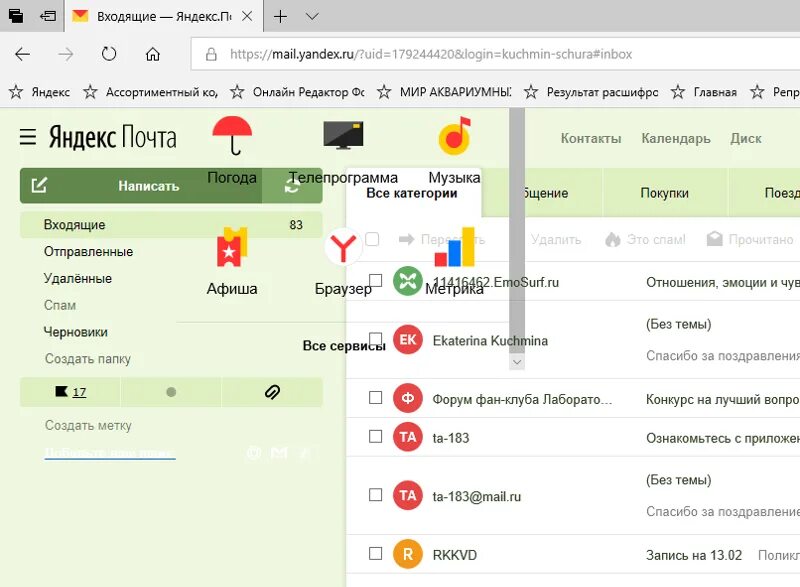Click the Написать compose button
Image resolution: width=800 pixels, height=587 pixels.
click(x=141, y=186)
